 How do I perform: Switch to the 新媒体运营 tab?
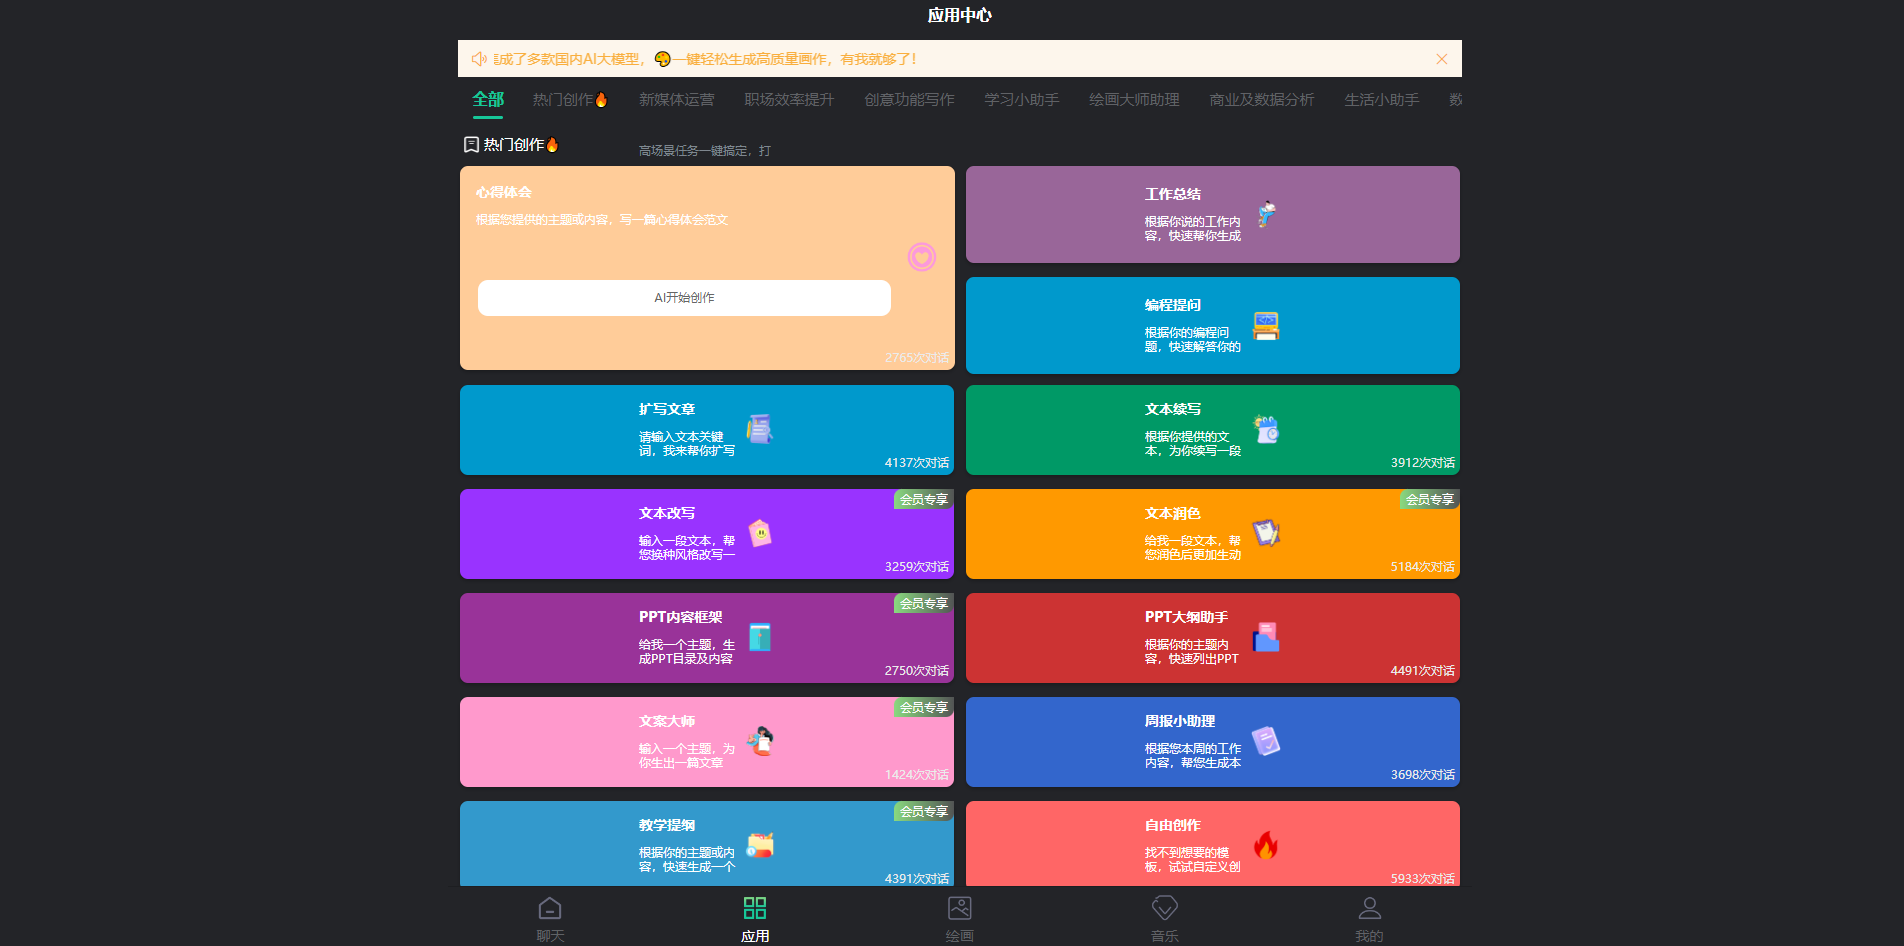(676, 100)
